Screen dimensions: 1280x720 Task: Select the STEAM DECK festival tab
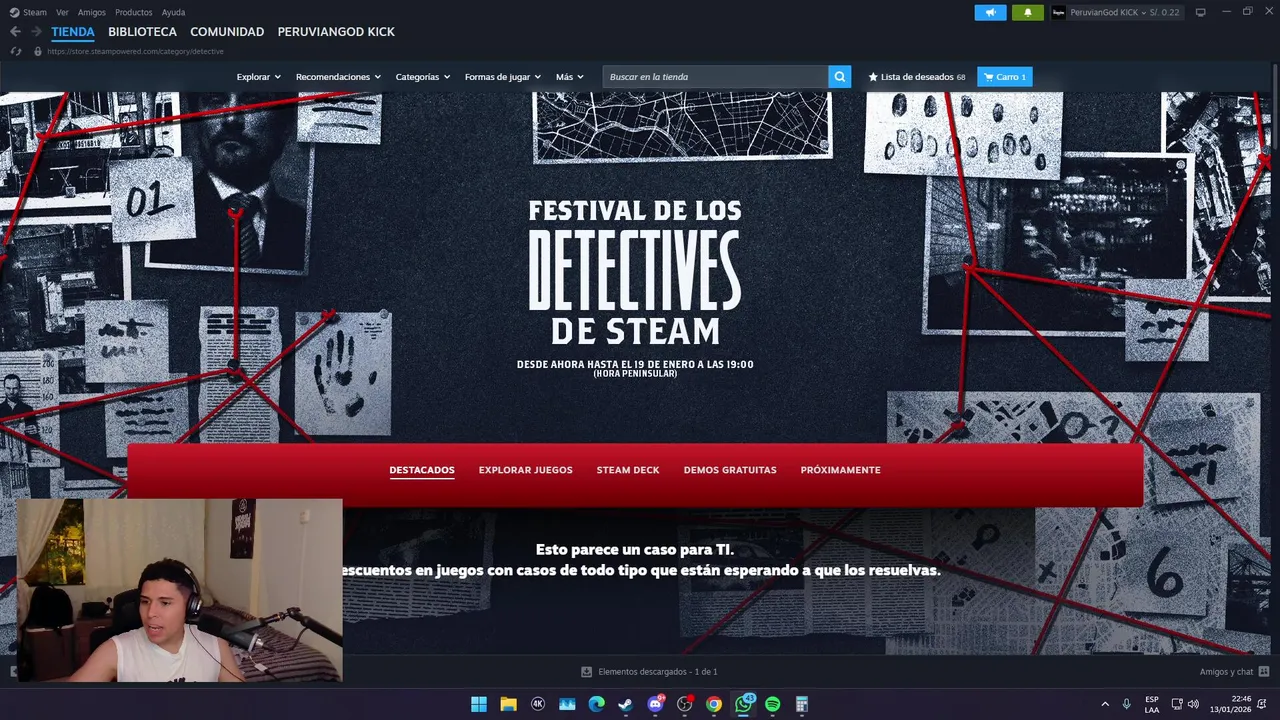[x=628, y=470]
